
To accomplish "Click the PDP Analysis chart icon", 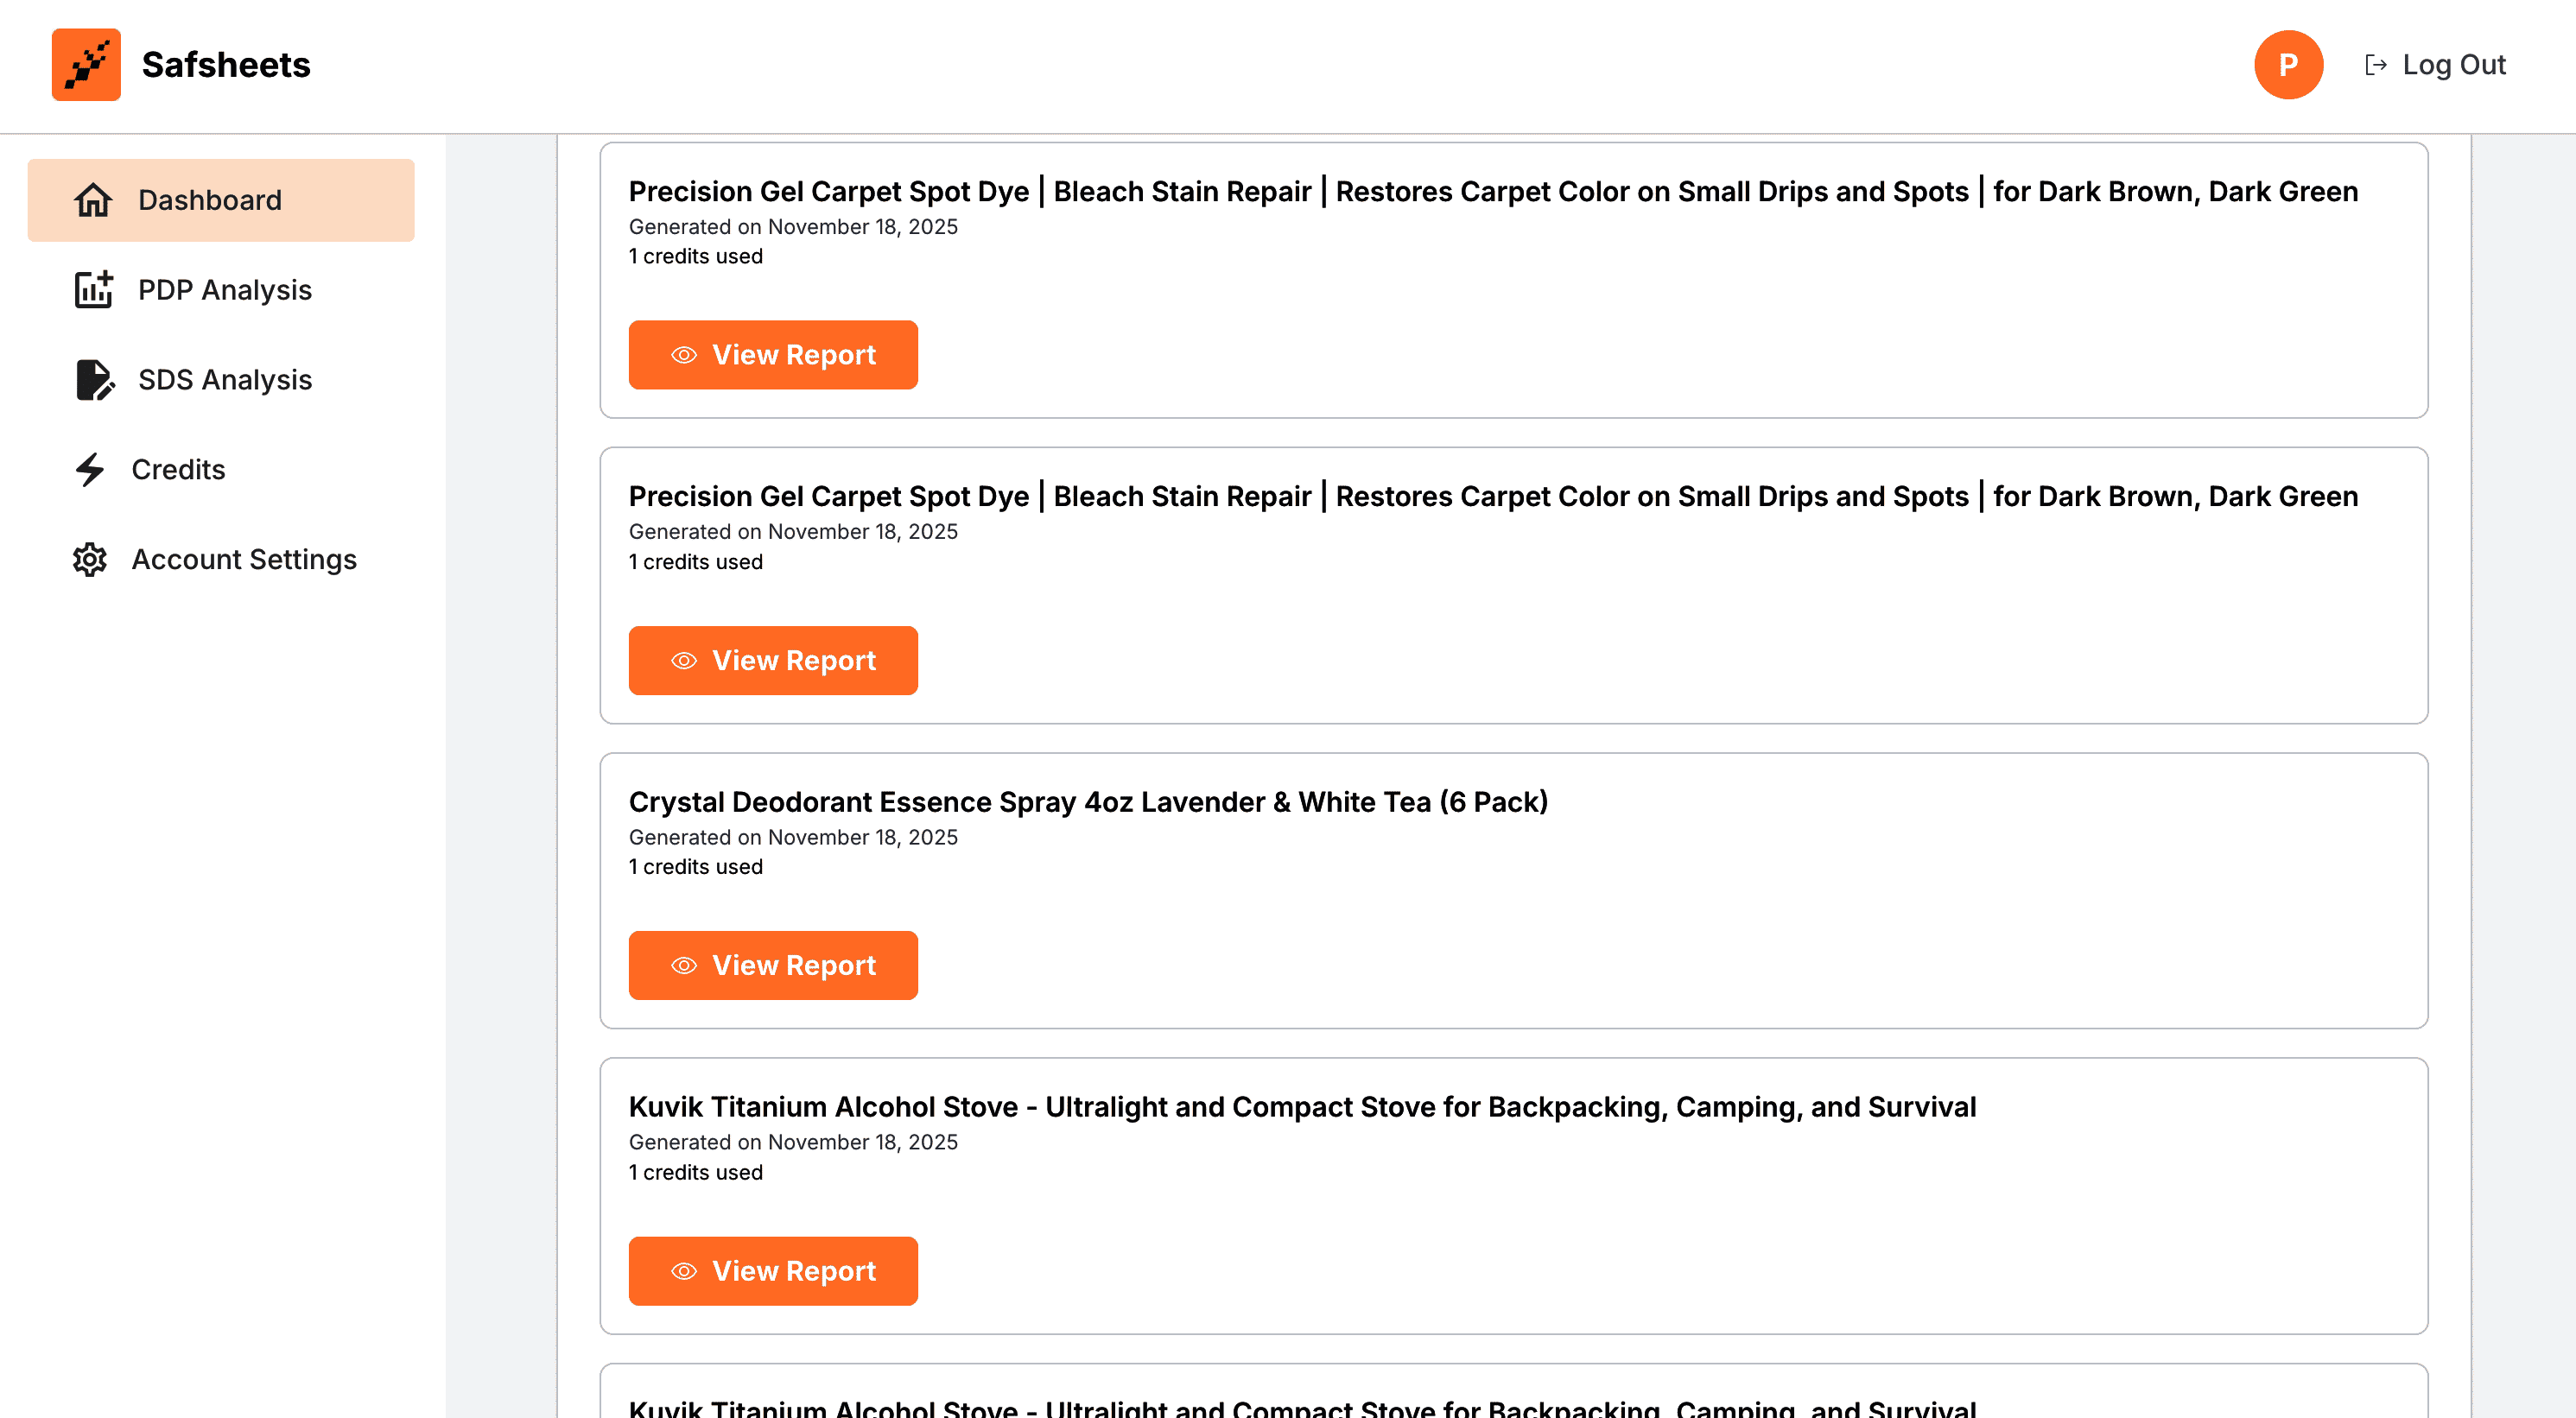I will (93, 290).
